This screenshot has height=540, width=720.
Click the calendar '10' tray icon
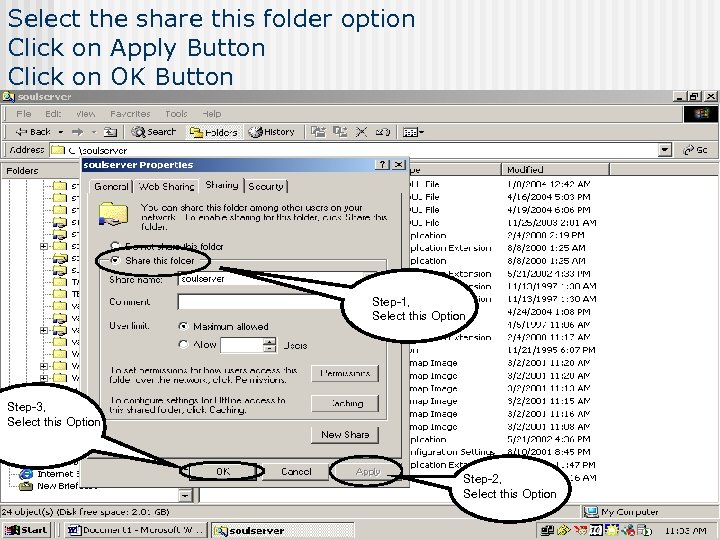596,530
